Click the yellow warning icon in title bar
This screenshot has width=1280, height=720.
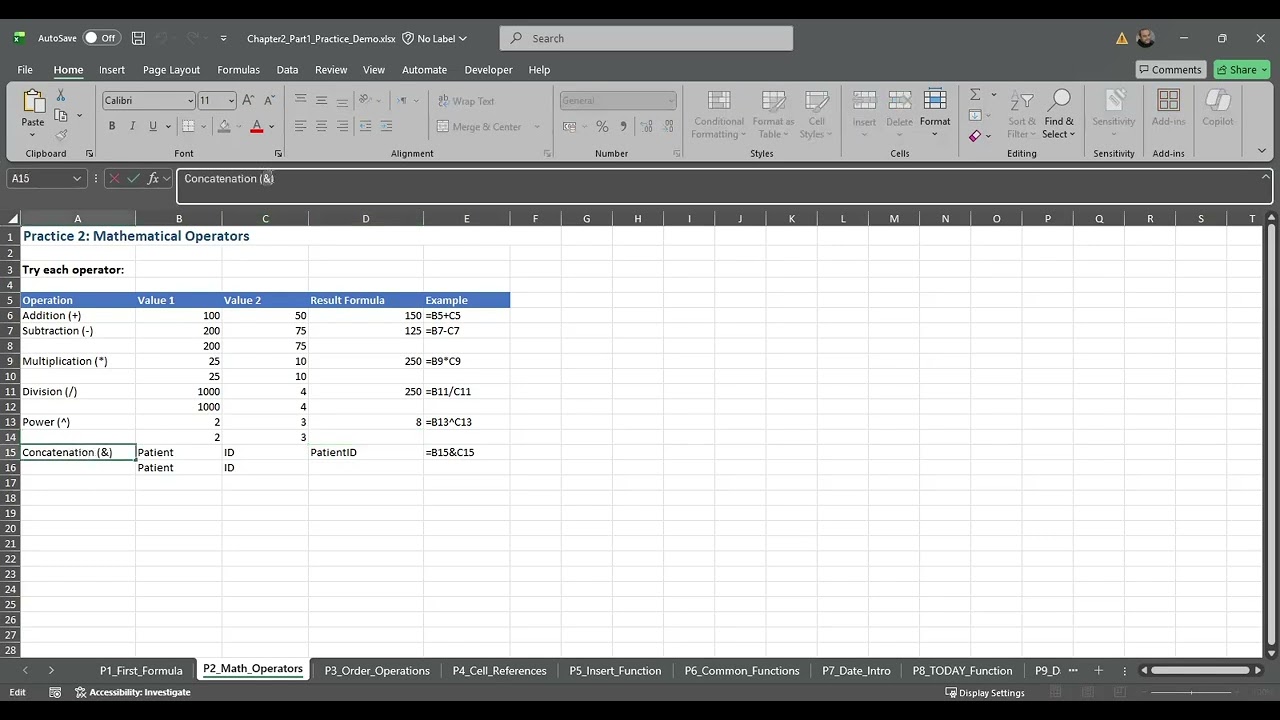[1122, 38]
